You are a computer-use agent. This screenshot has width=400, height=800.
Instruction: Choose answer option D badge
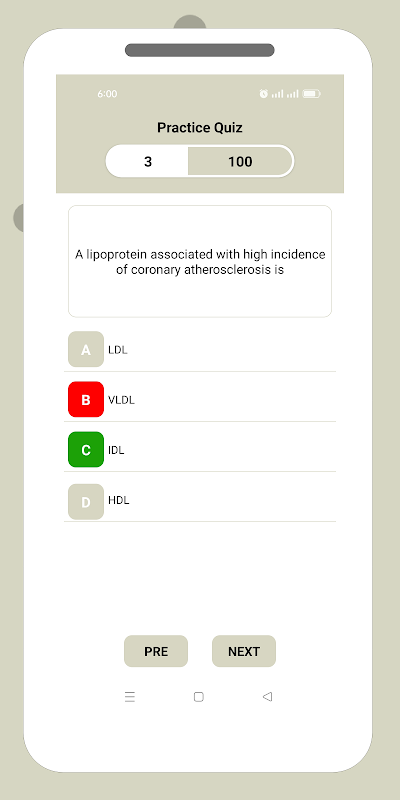point(86,502)
